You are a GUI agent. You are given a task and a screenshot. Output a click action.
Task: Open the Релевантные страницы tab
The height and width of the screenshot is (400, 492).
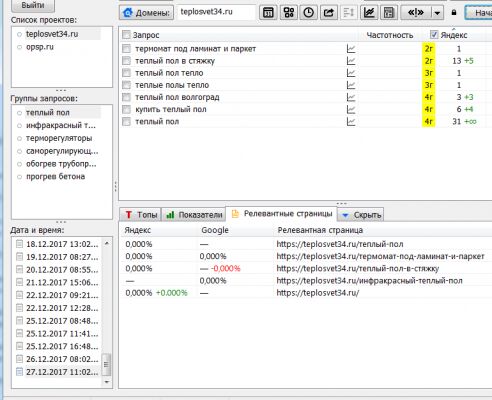coord(282,214)
